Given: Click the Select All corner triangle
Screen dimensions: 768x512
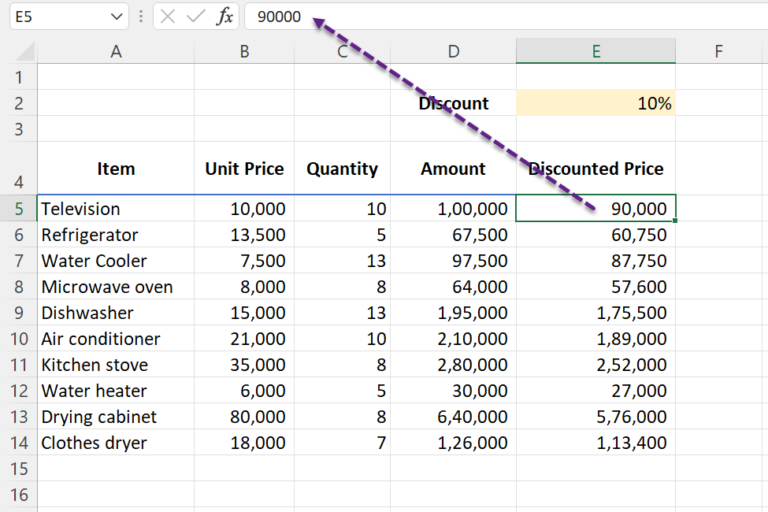Looking at the screenshot, I should pos(24,51).
